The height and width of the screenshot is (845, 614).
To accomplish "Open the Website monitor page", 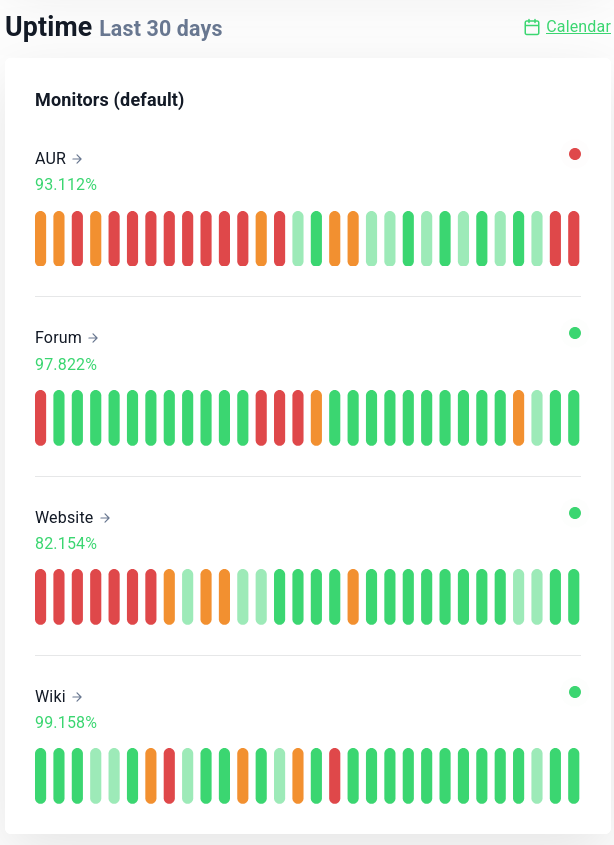I will tap(64, 517).
